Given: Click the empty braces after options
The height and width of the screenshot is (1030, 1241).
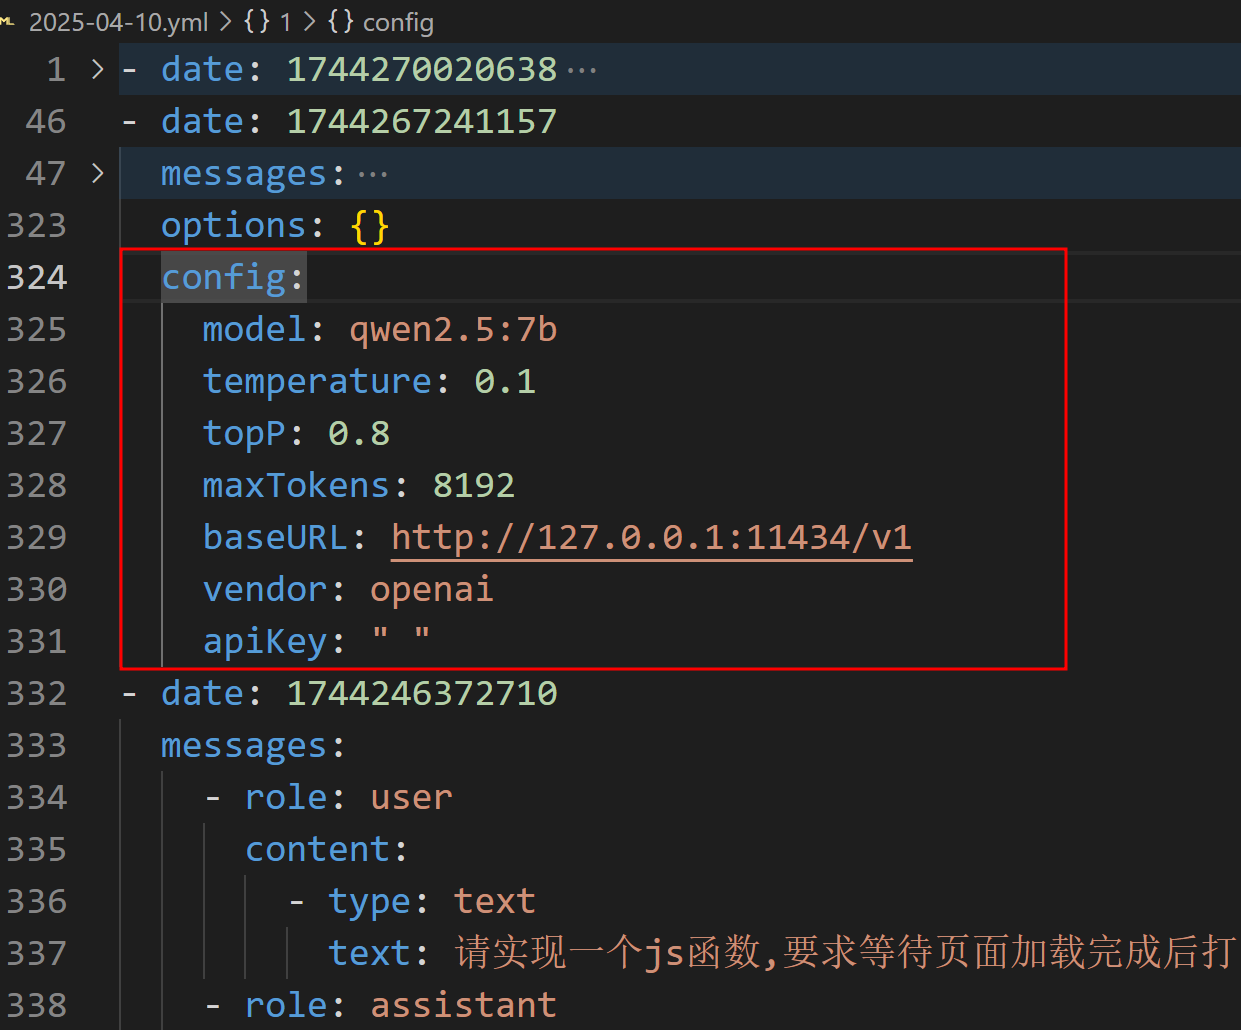Looking at the screenshot, I should click(x=369, y=226).
